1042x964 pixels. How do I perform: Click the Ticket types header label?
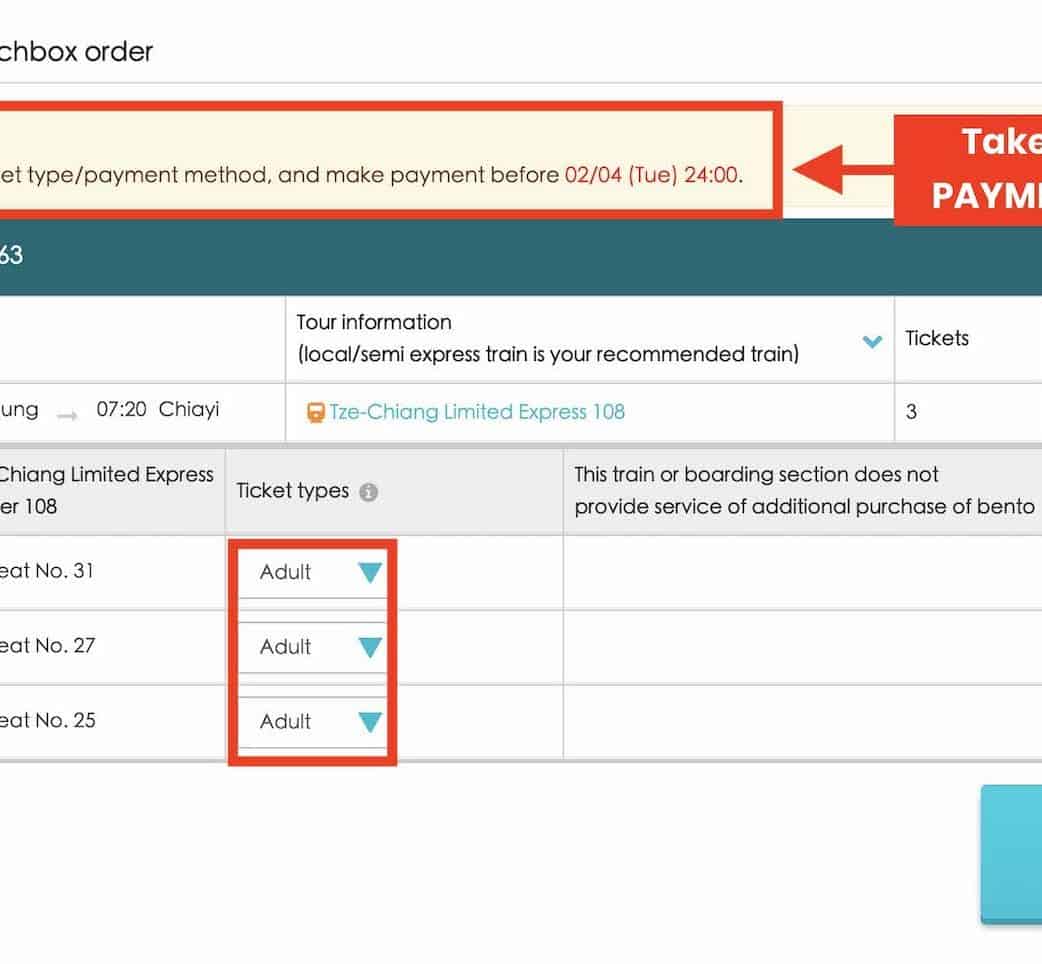pyautogui.click(x=292, y=491)
